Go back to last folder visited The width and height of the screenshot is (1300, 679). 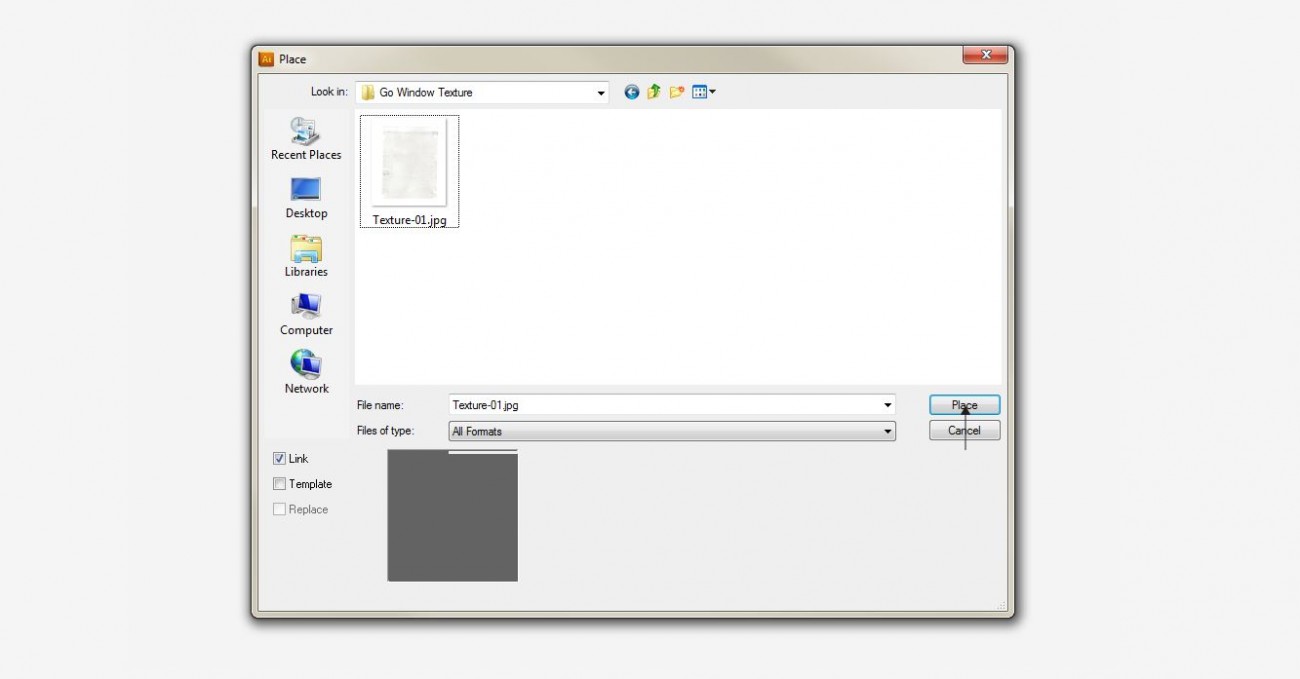point(631,92)
